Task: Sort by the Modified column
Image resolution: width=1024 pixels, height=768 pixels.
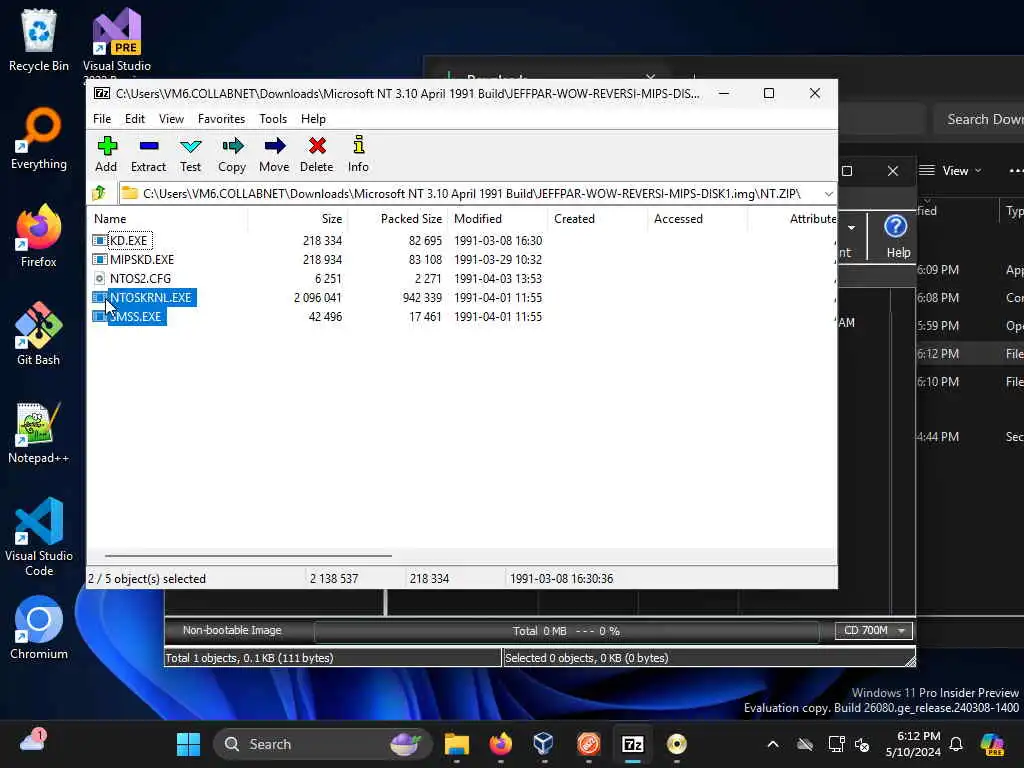Action: 498,219
